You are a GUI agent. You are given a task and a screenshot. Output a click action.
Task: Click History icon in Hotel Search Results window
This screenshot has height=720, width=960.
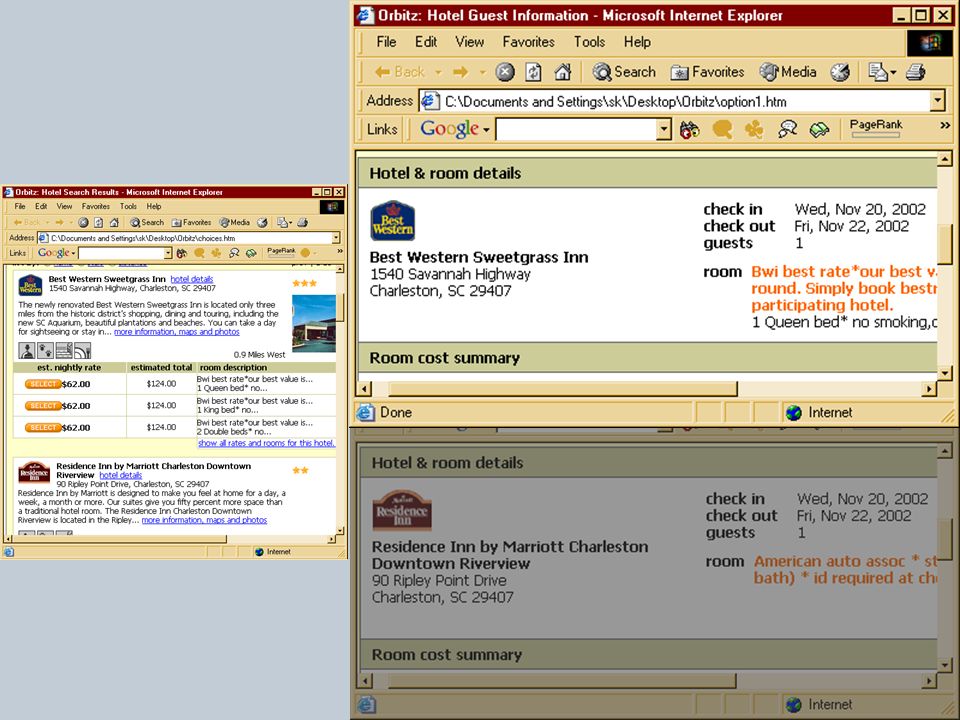pos(262,222)
